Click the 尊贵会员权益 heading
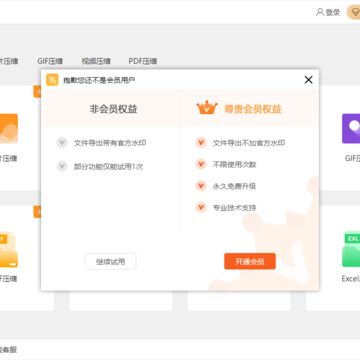This screenshot has width=360, height=360. click(253, 109)
